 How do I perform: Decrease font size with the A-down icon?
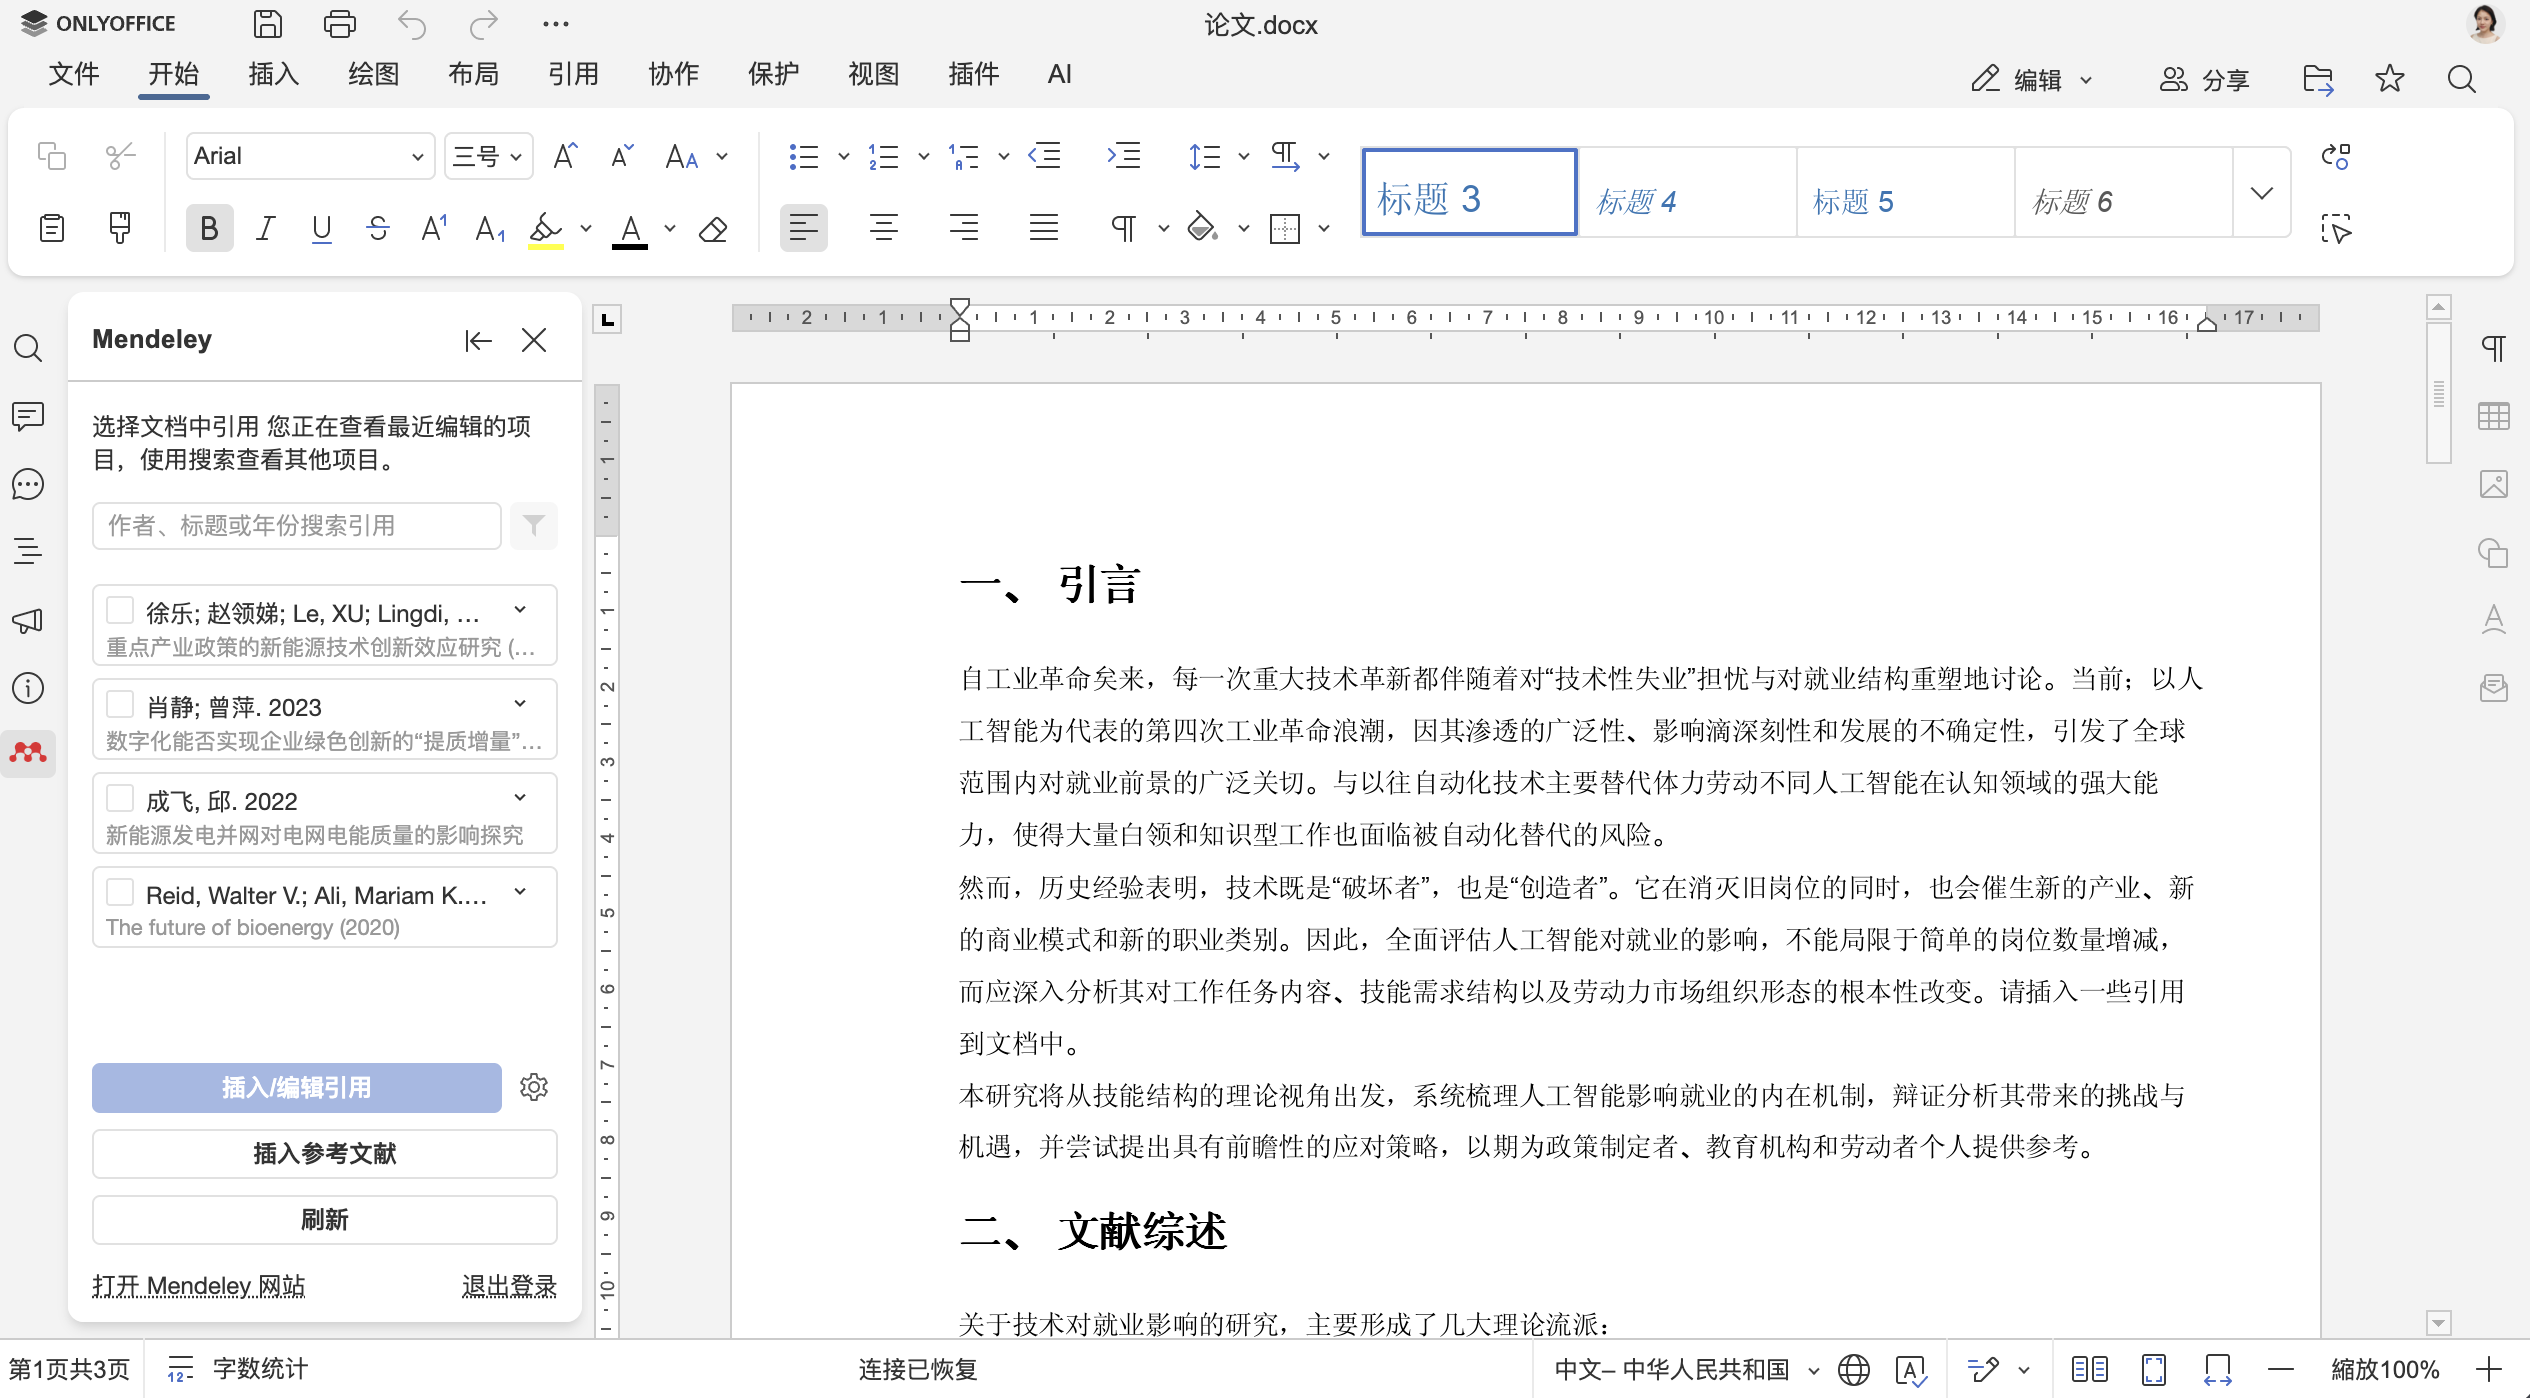point(622,156)
